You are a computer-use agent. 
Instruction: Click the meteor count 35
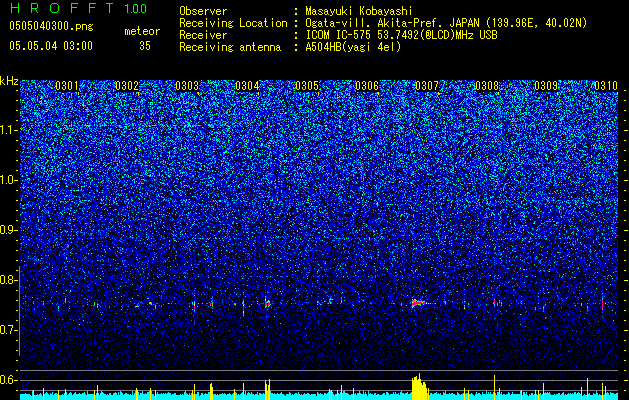click(x=145, y=46)
